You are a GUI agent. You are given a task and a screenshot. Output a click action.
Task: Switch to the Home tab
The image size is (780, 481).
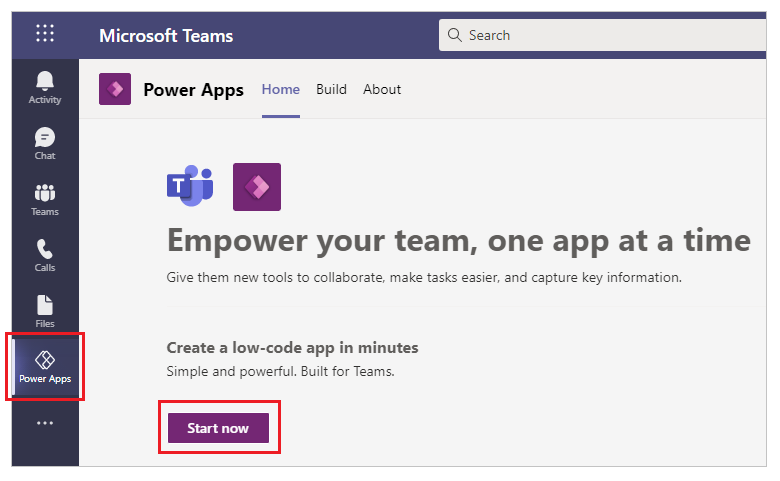pos(281,90)
